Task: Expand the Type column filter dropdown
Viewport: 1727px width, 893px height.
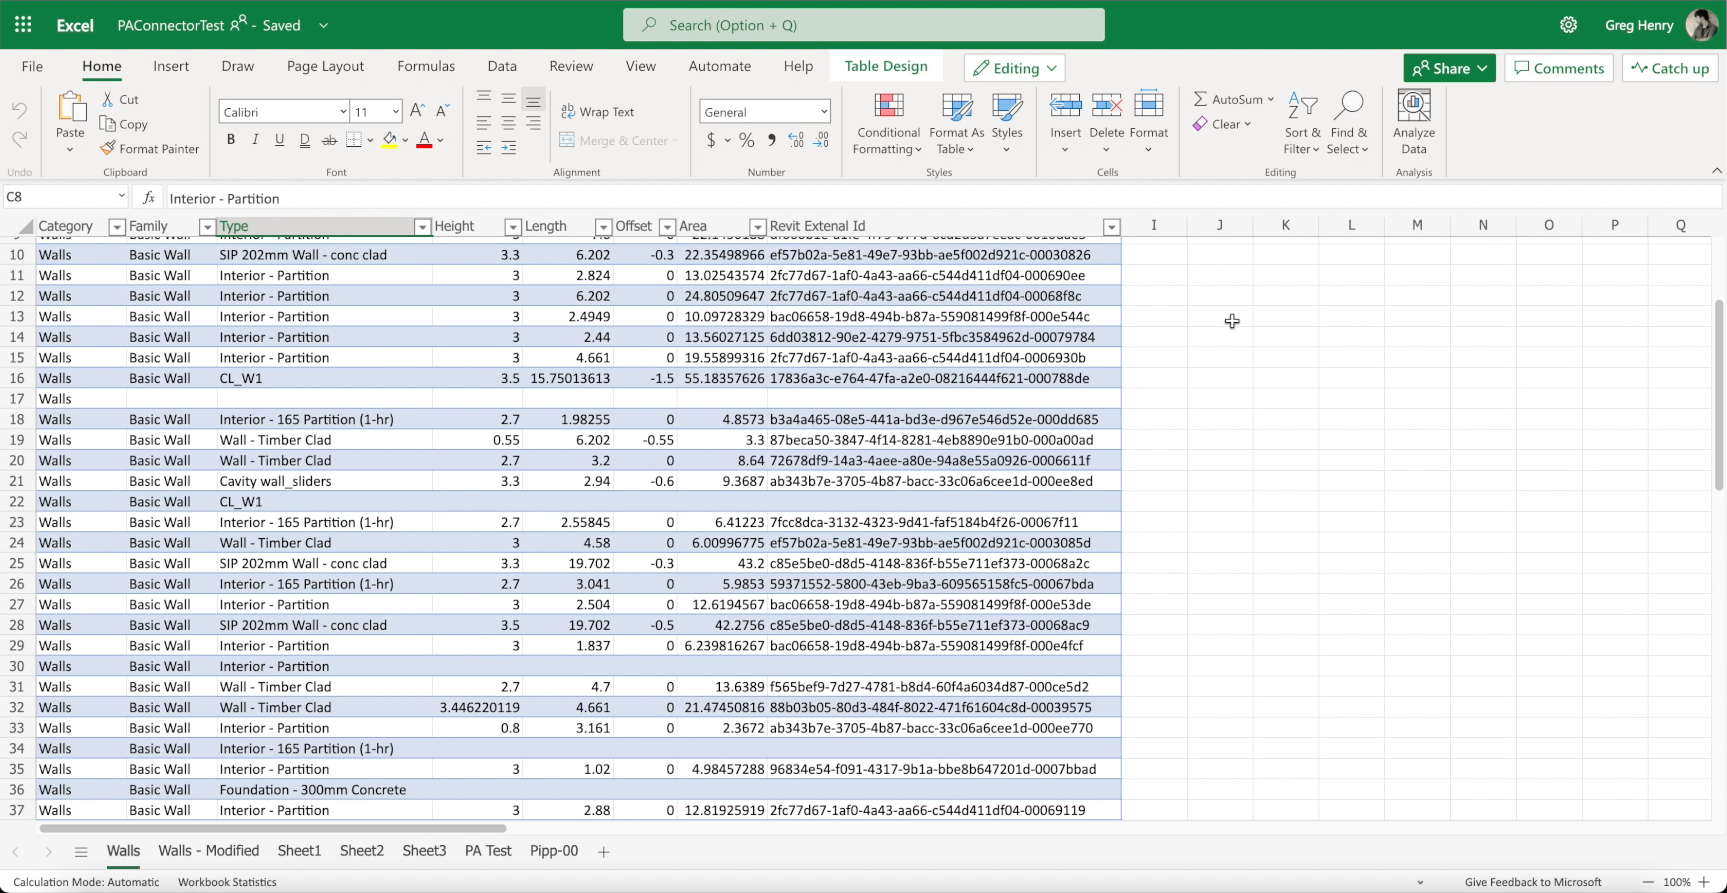Action: [422, 227]
